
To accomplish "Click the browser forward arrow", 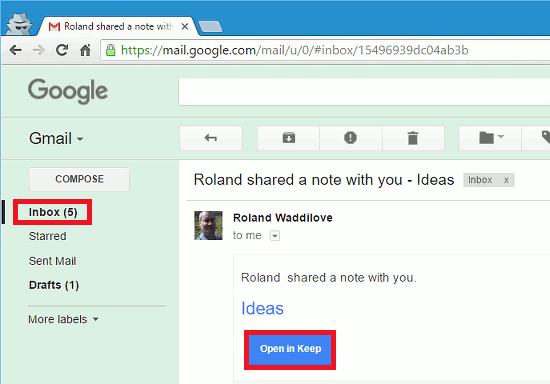I will tap(39, 50).
